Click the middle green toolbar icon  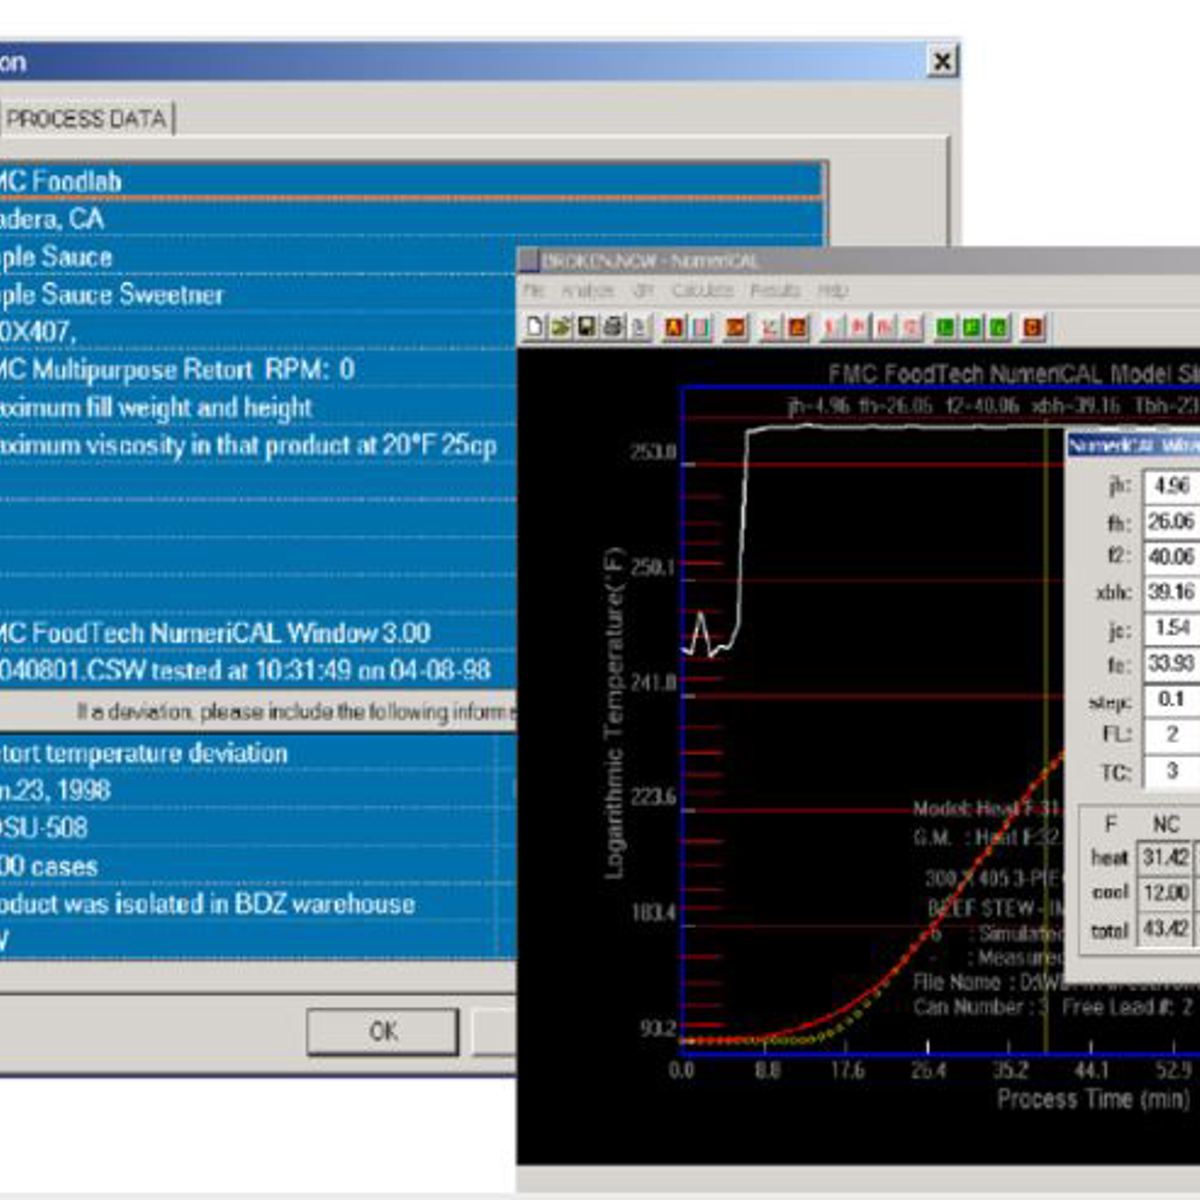(x=972, y=326)
